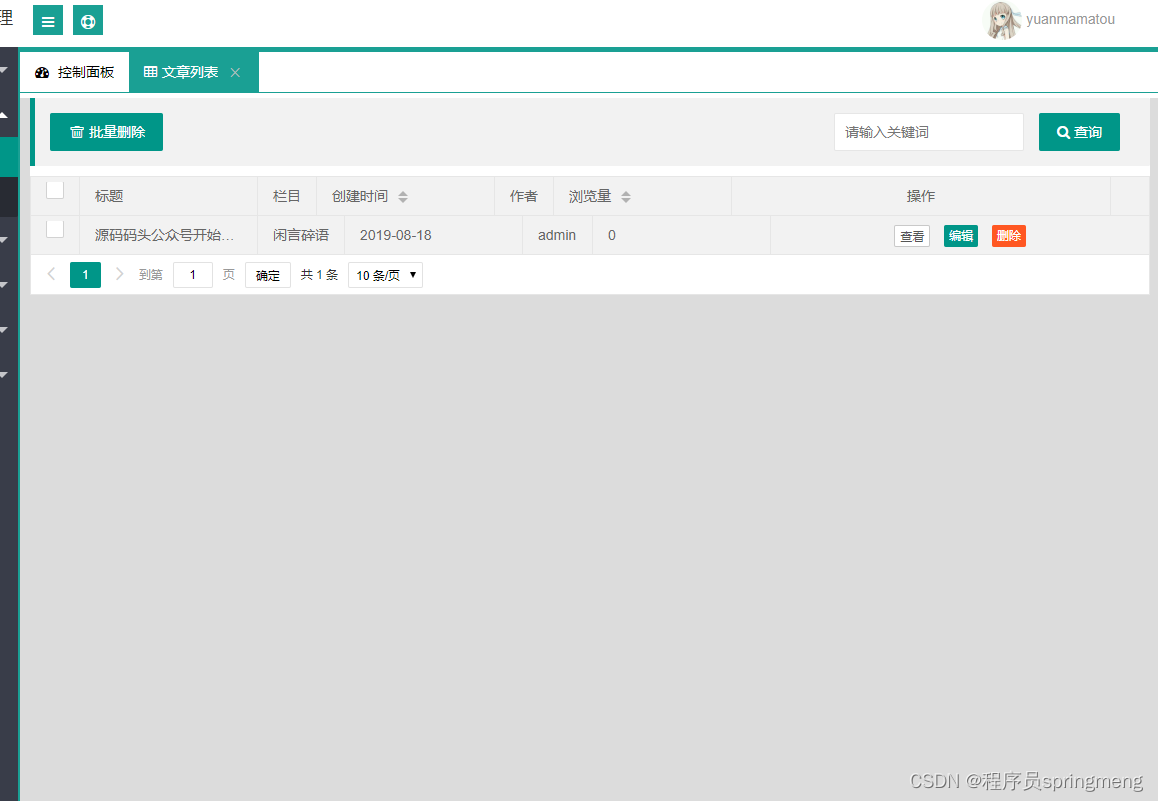Click the 作者 column header
This screenshot has height=801, width=1158.
[x=524, y=196]
